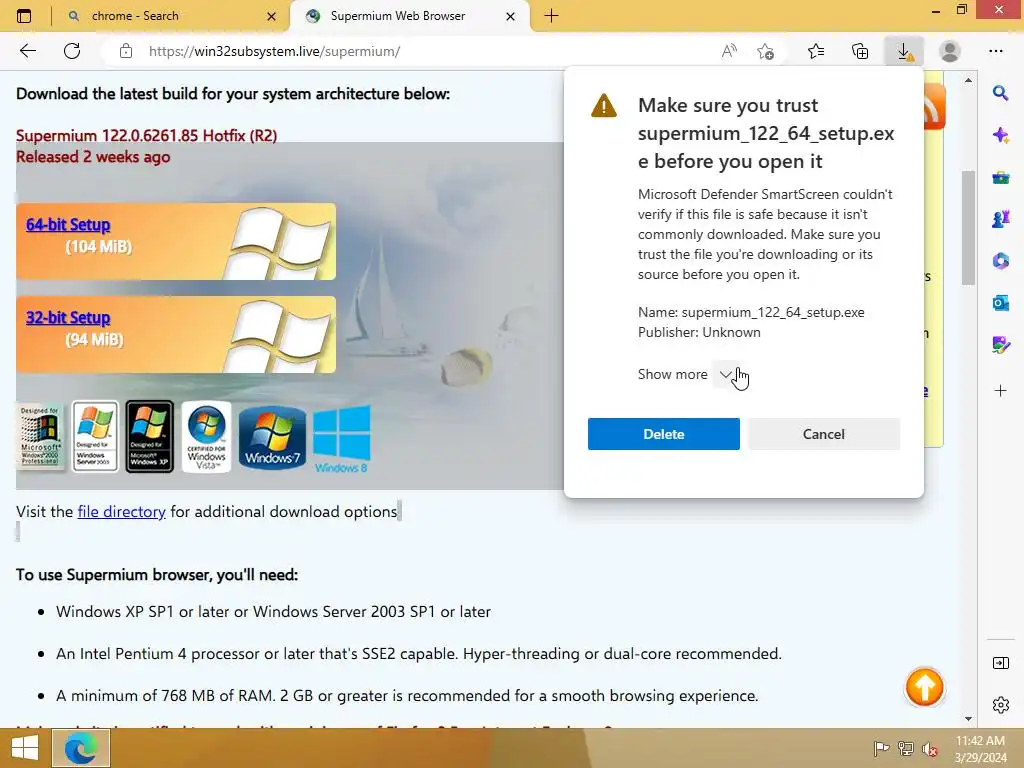Image resolution: width=1024 pixels, height=768 pixels.
Task: Open the tab actions menu icon
Action: tap(24, 16)
